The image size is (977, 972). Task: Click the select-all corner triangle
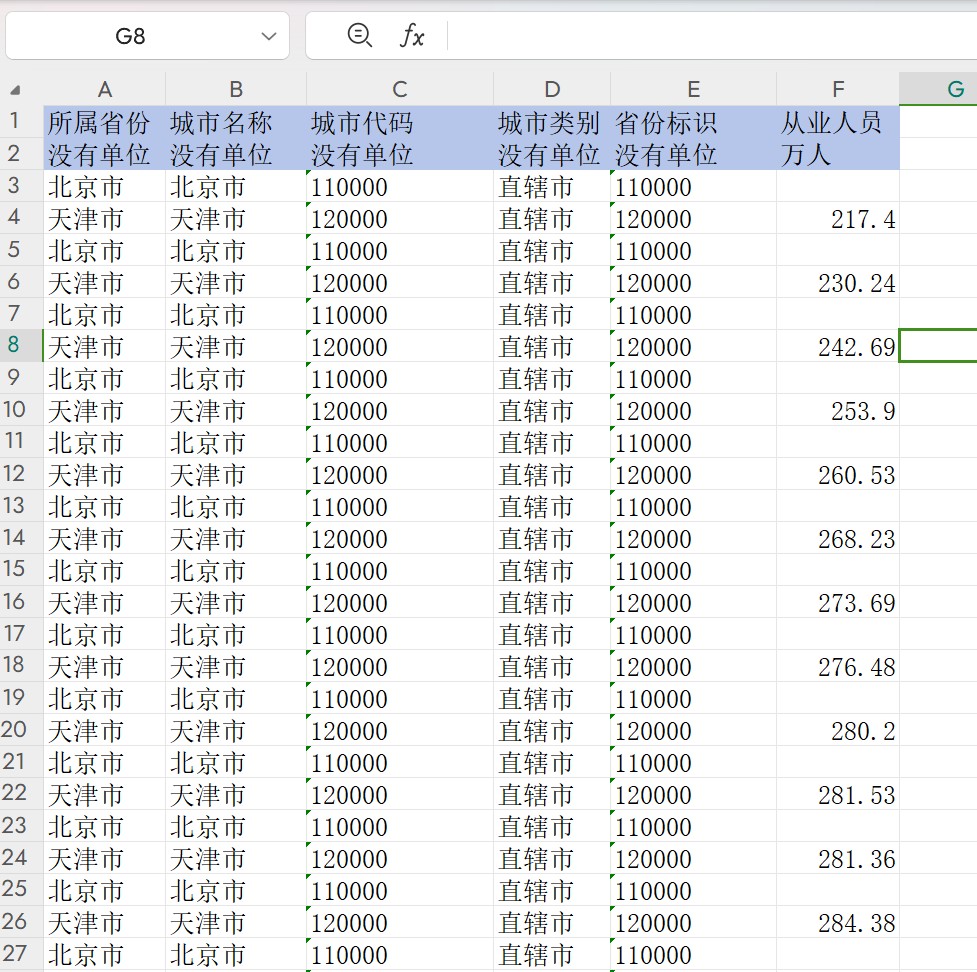point(15,90)
